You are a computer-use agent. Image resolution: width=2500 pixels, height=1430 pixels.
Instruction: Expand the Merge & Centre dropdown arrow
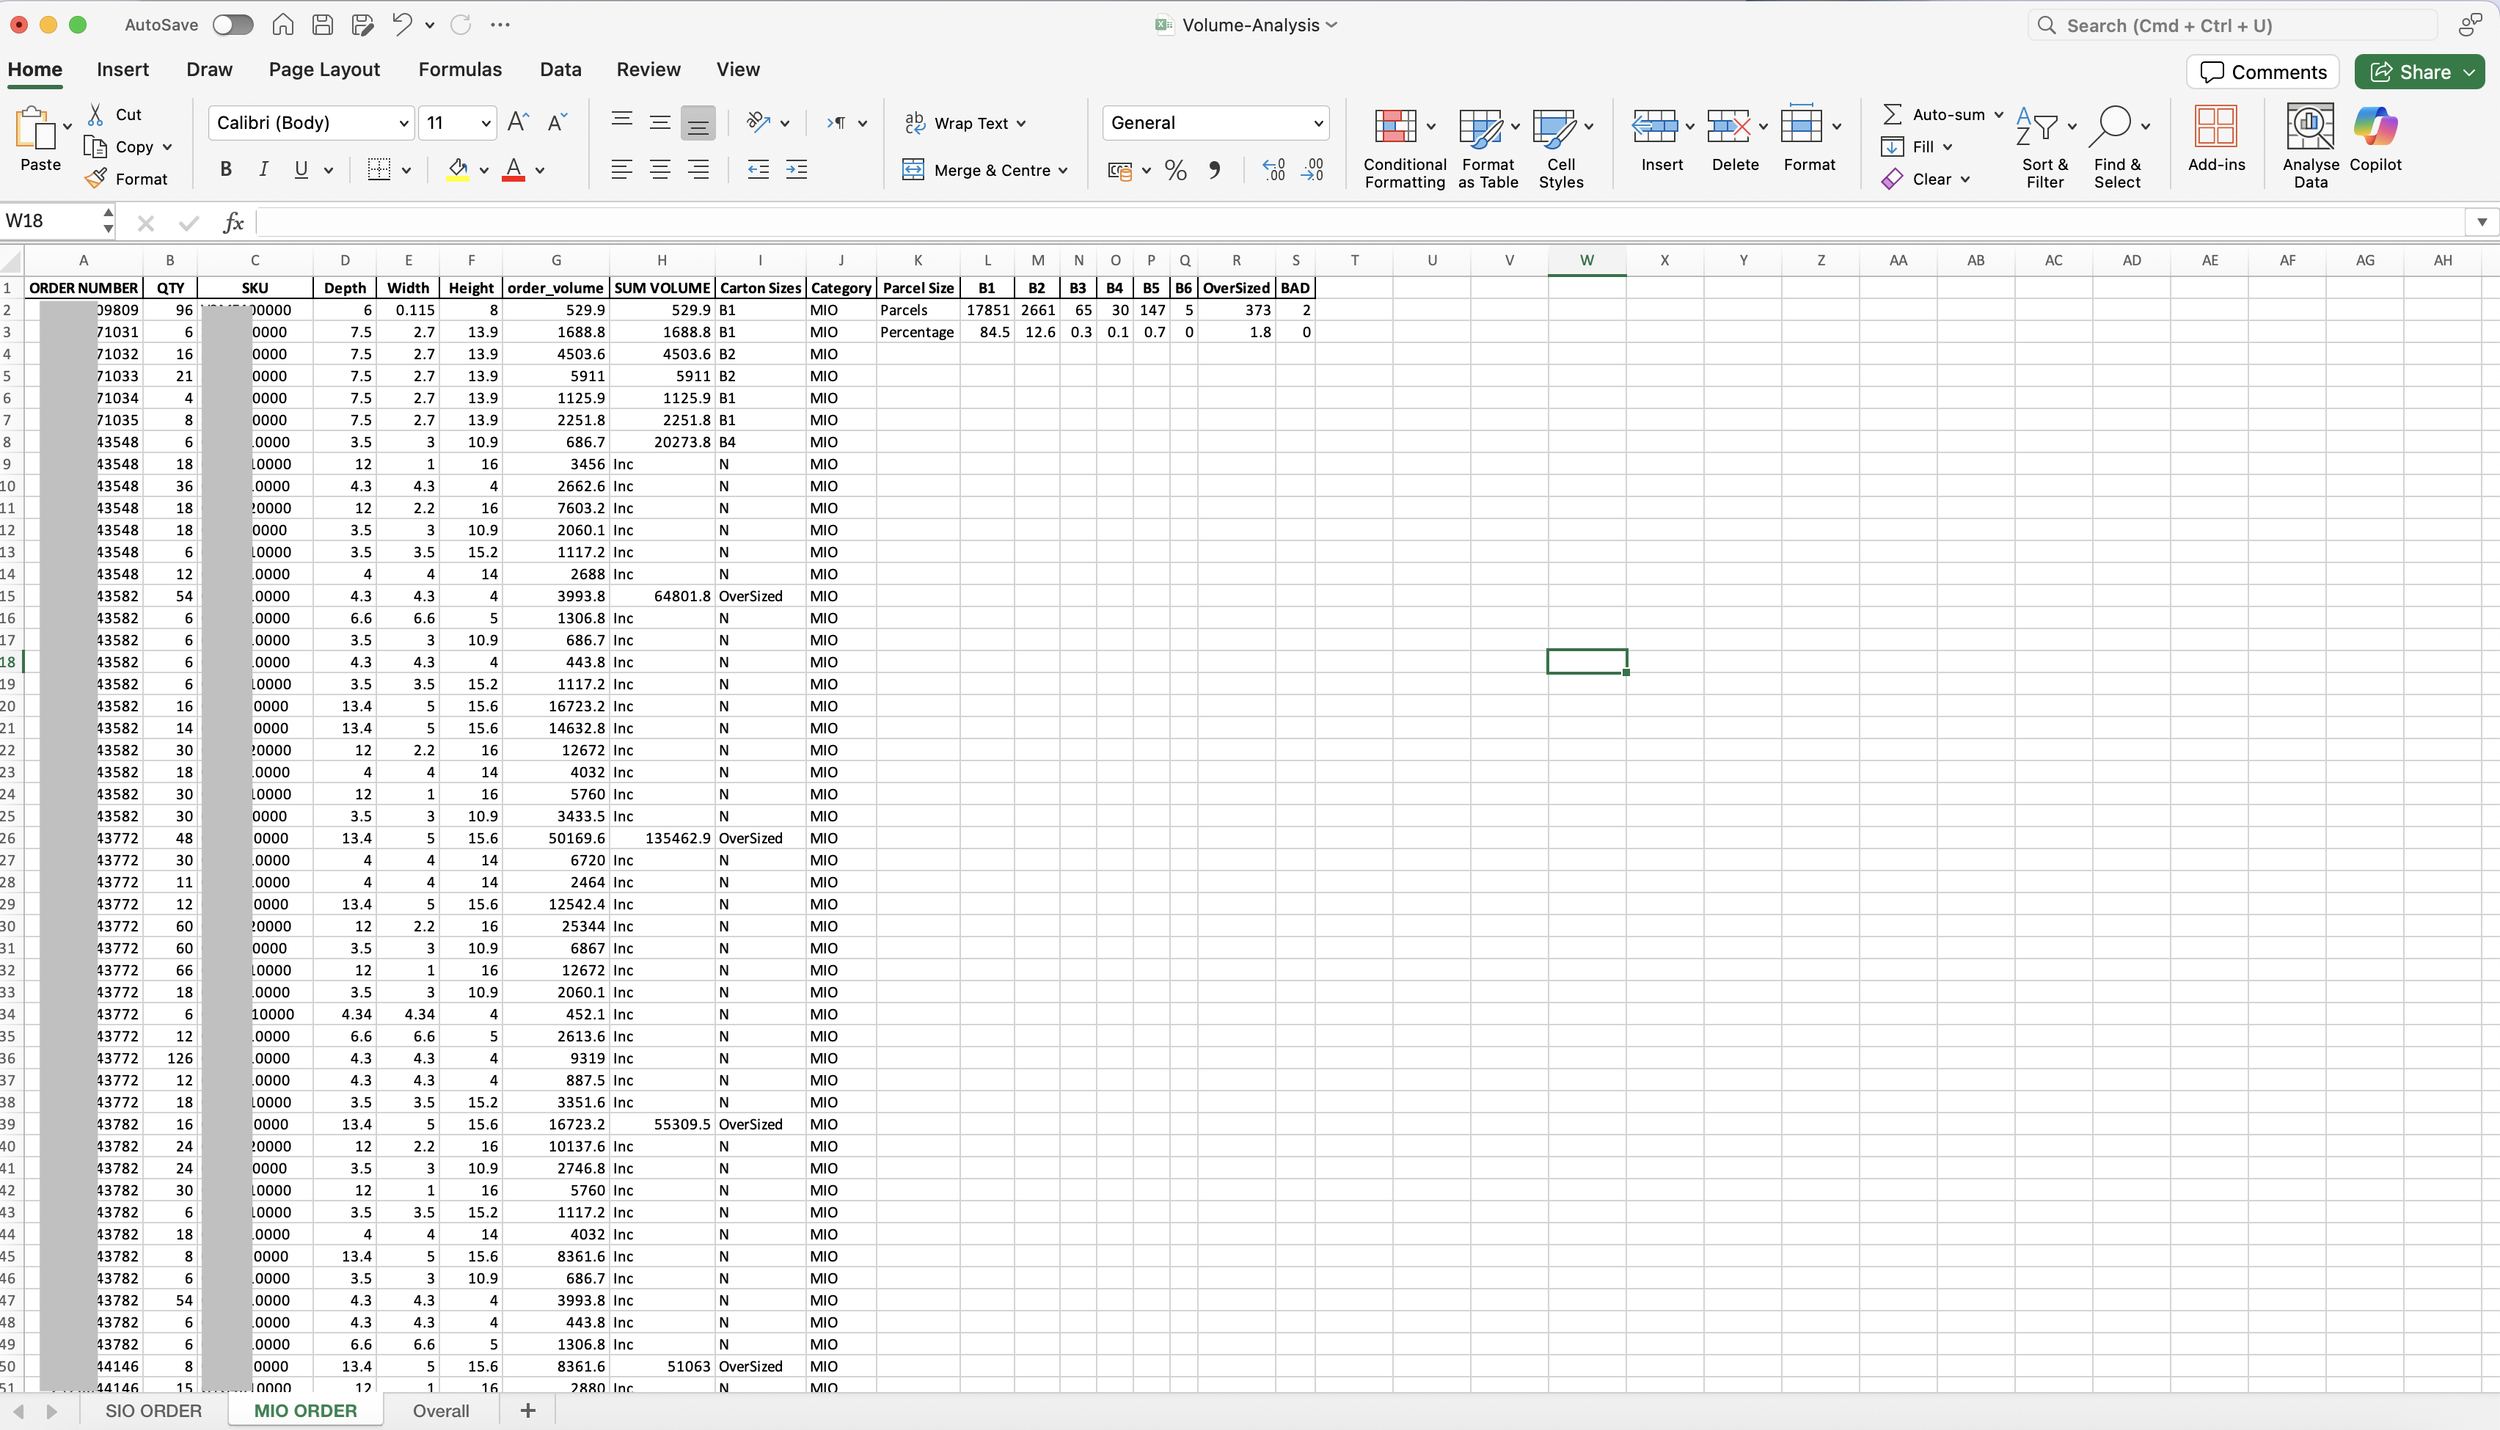click(1063, 171)
